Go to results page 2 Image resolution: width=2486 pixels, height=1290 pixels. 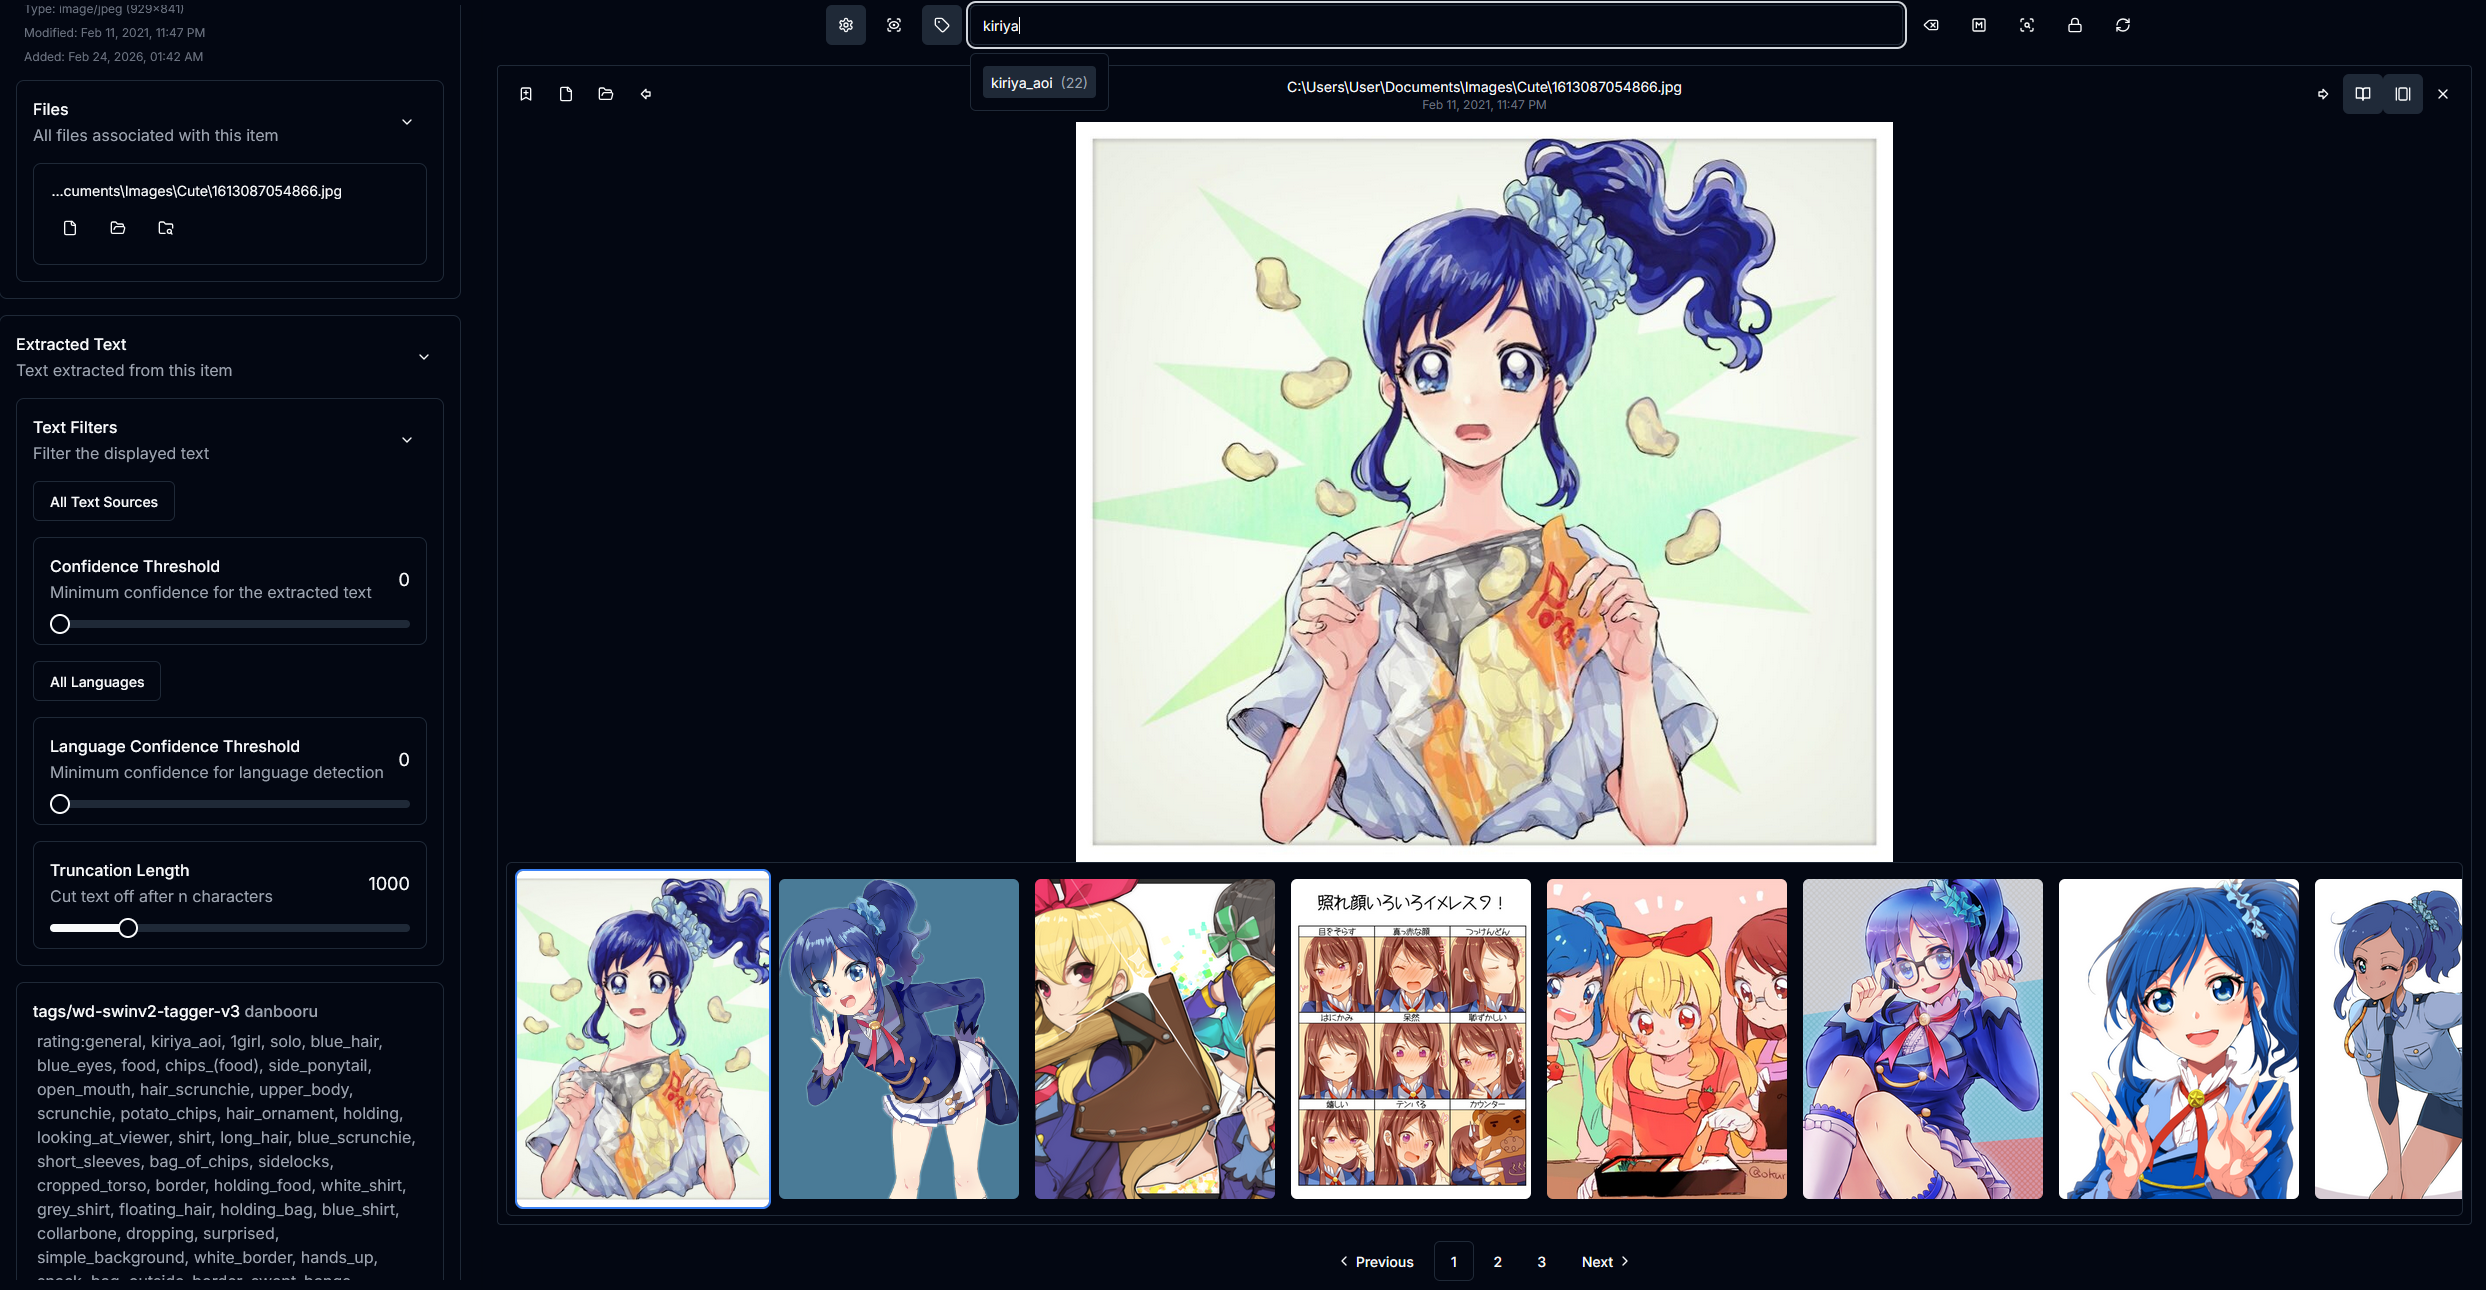coord(1497,1262)
